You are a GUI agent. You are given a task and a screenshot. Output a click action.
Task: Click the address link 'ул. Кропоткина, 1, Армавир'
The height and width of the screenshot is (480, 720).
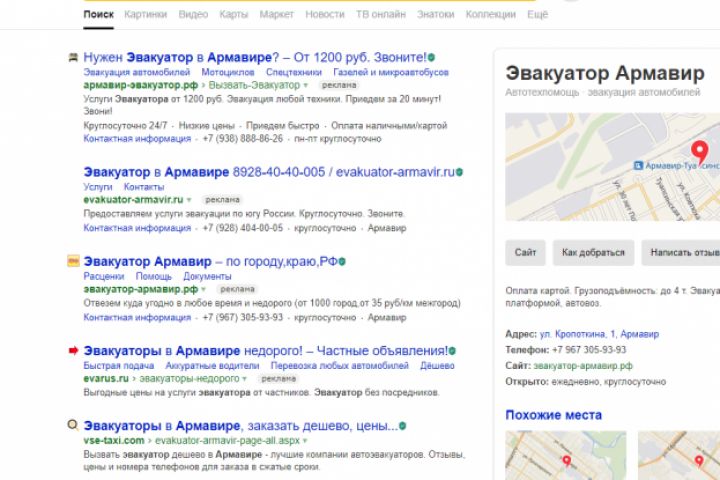pyautogui.click(x=599, y=334)
